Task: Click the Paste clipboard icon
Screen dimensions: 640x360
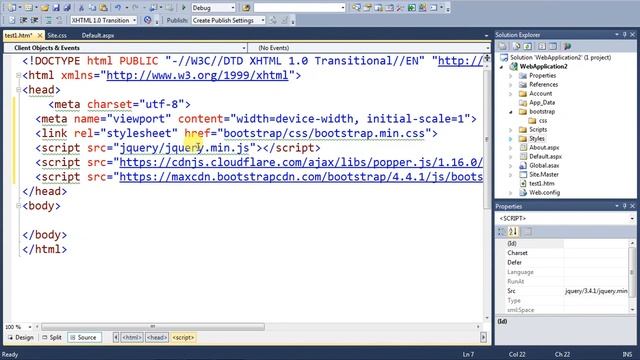Action: [x=104, y=8]
